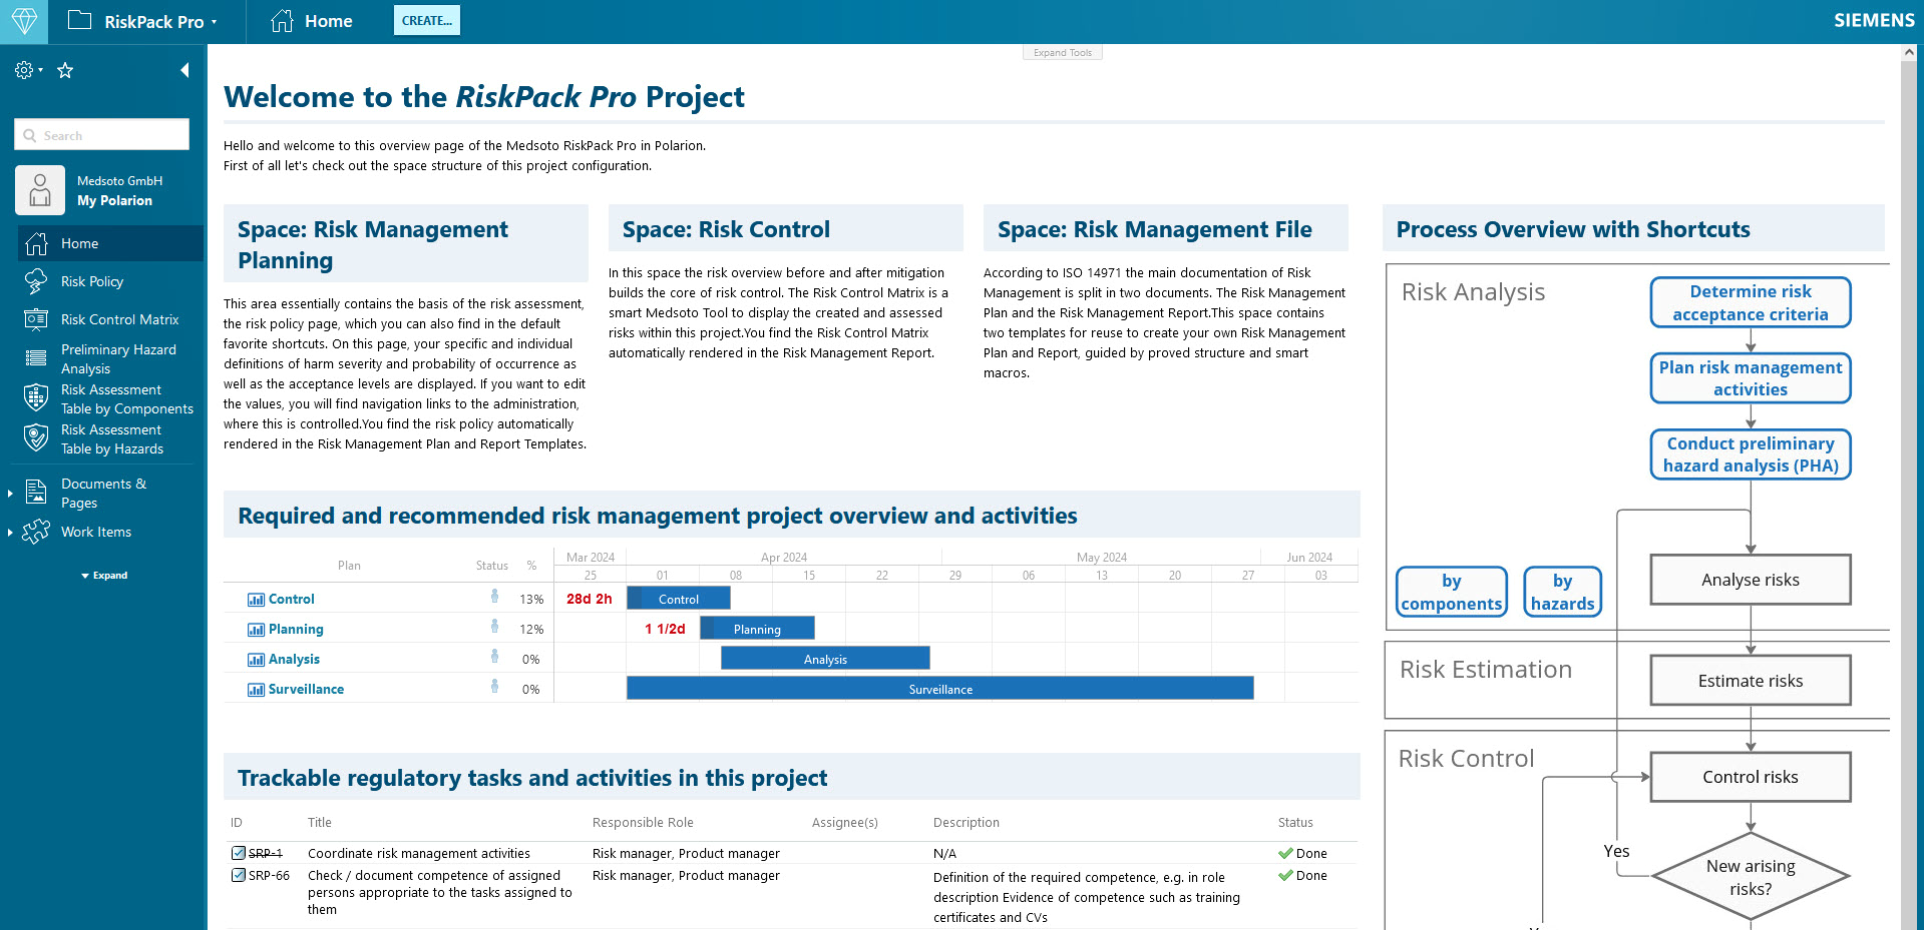This screenshot has height=930, width=1924.
Task: Click the Polarion diamond logo icon
Action: coord(24,21)
